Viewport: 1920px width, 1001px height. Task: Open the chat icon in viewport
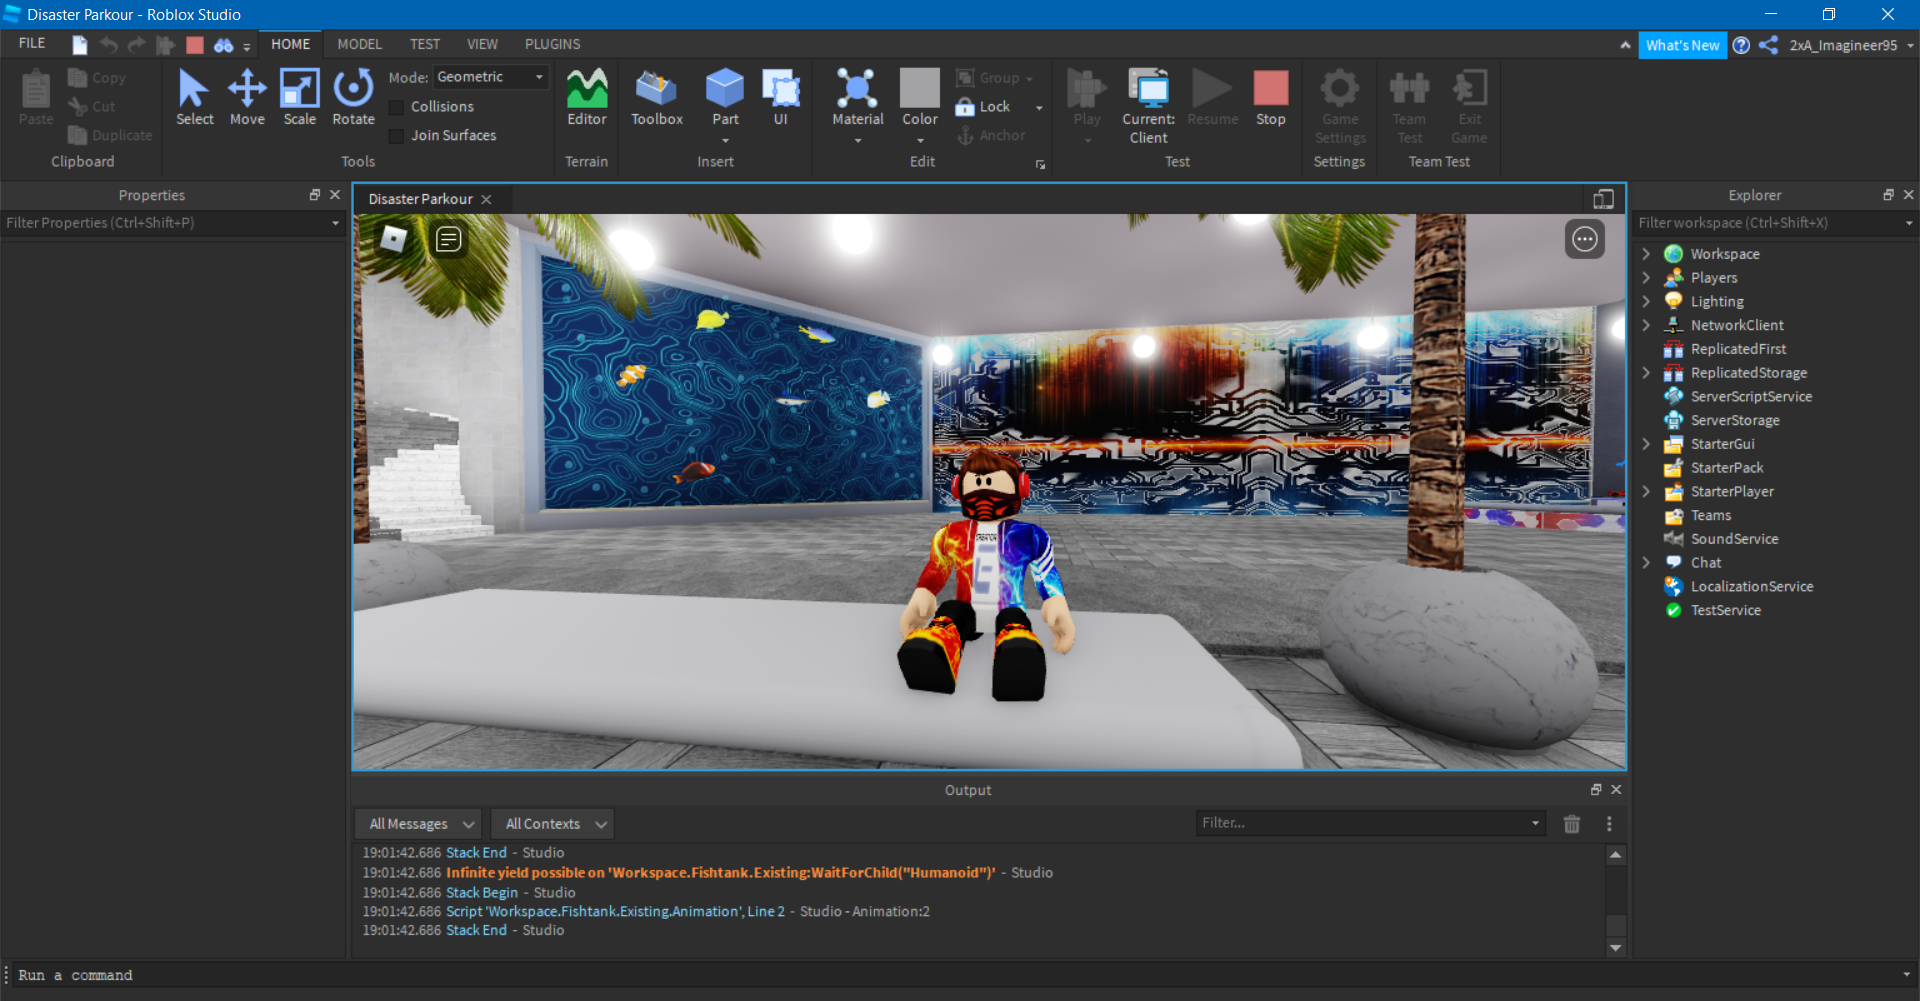tap(448, 239)
